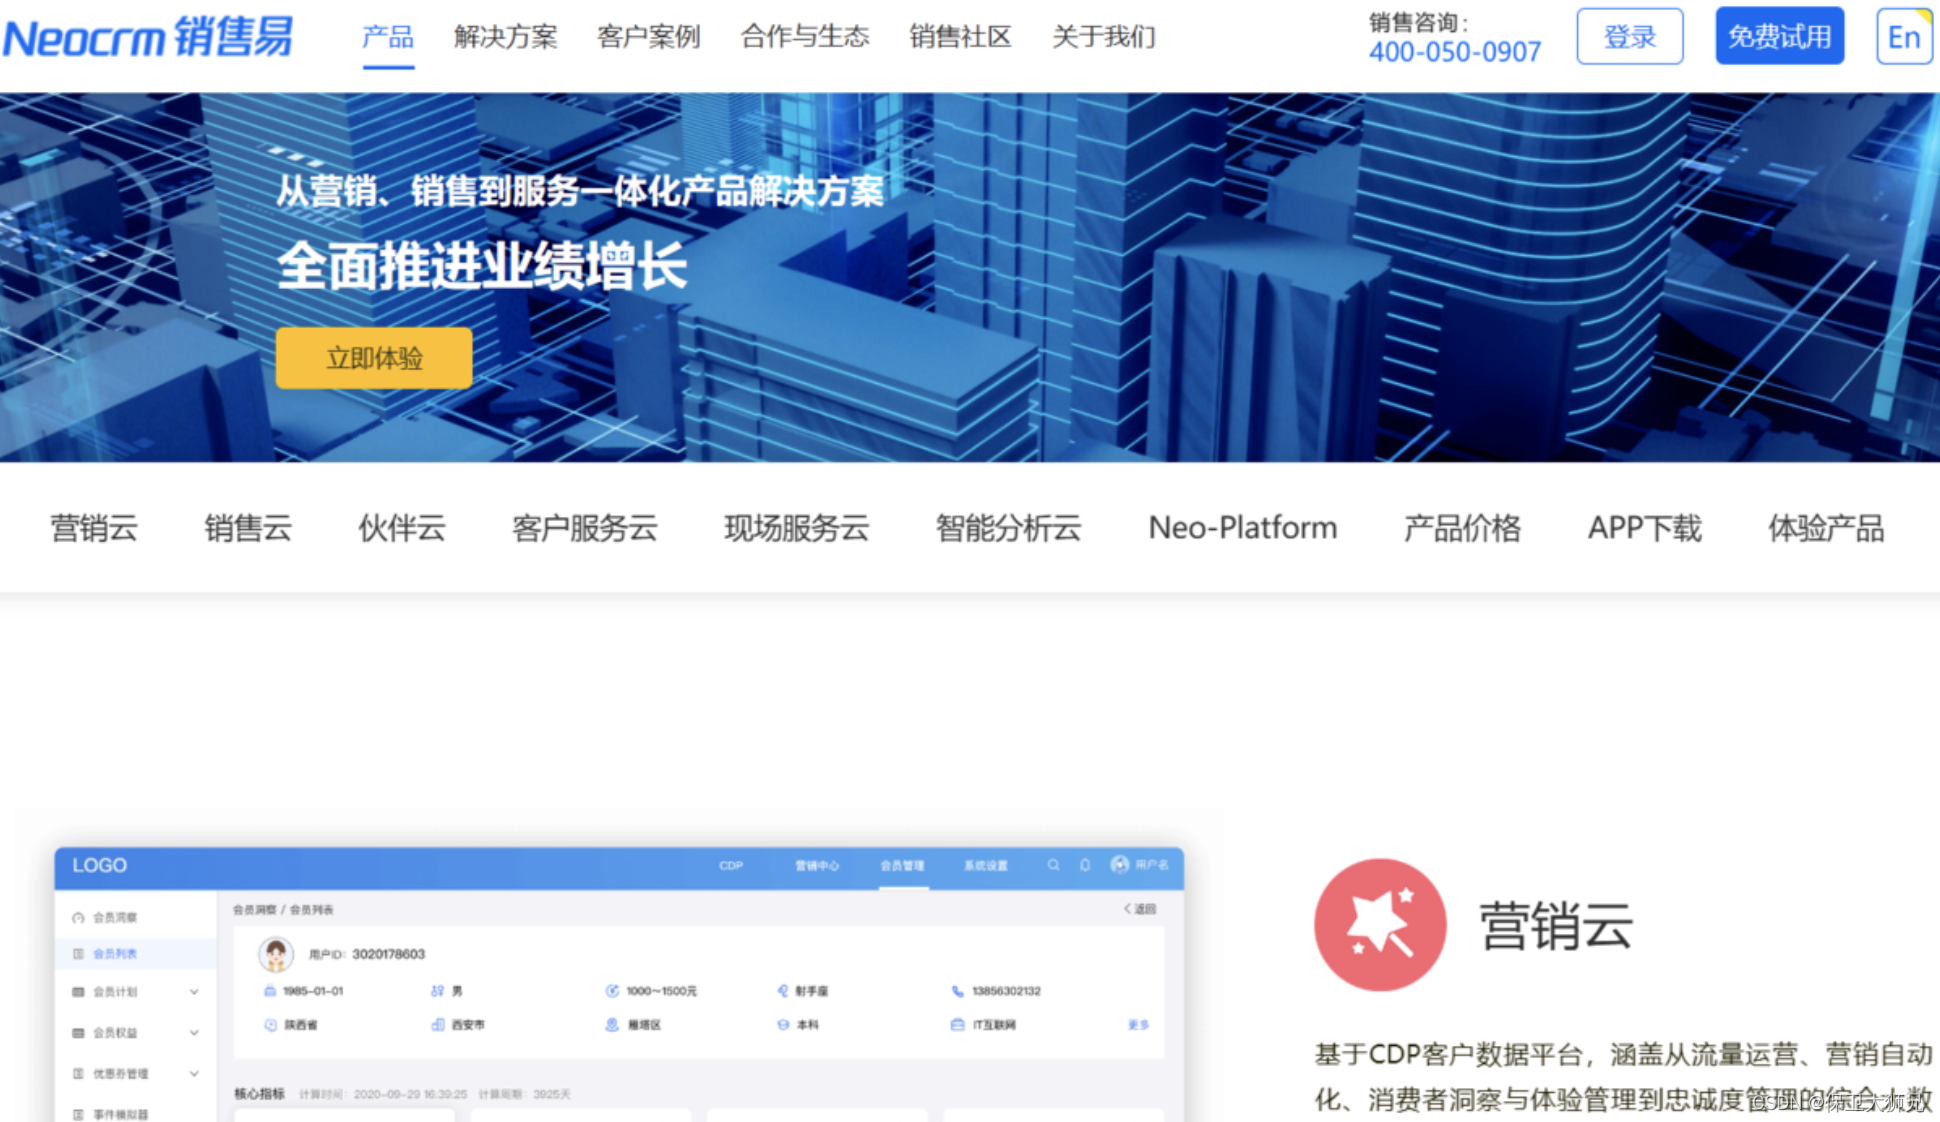
Task: Click the blue 免费试用 button
Action: tap(1779, 37)
